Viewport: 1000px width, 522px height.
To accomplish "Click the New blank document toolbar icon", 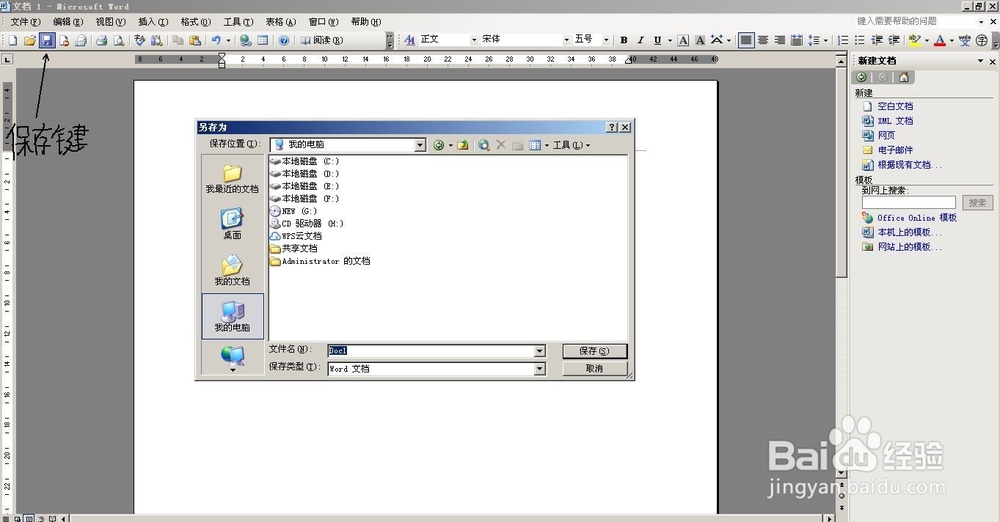I will coord(13,40).
